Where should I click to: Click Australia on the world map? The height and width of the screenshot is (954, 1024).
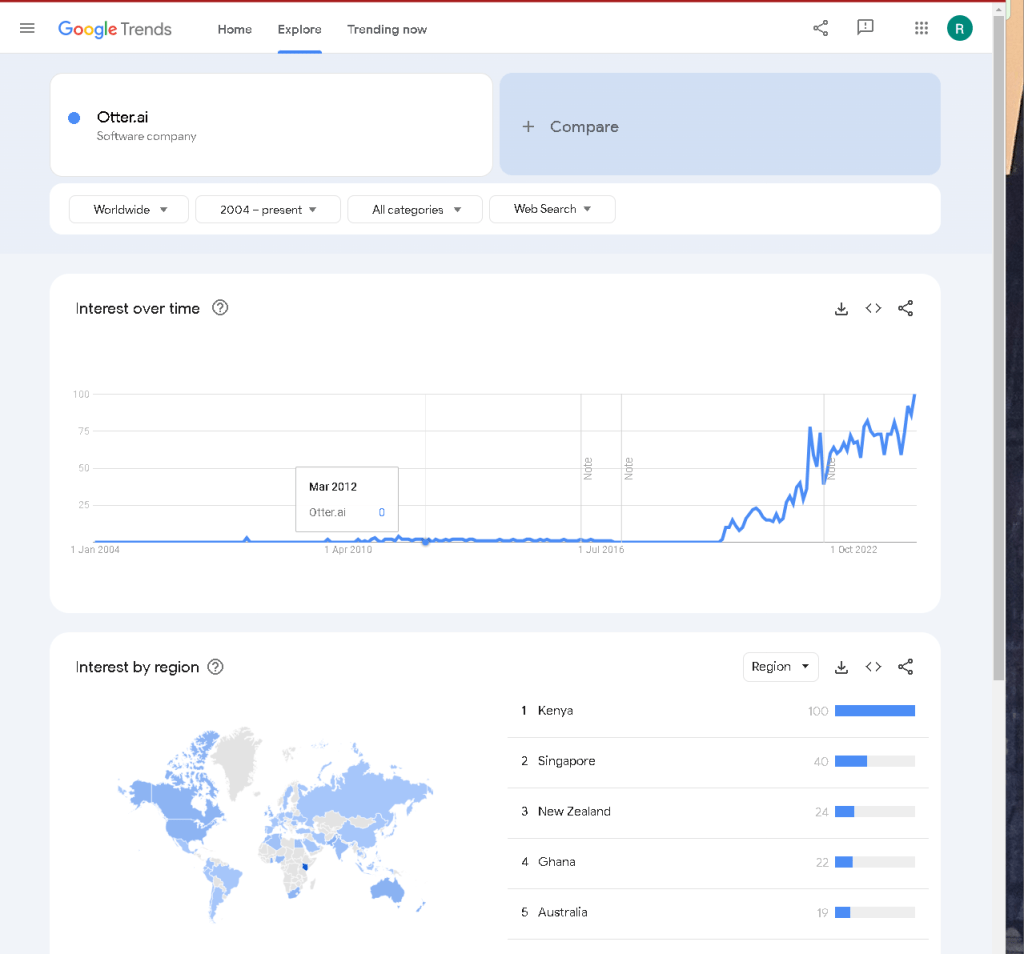point(388,890)
